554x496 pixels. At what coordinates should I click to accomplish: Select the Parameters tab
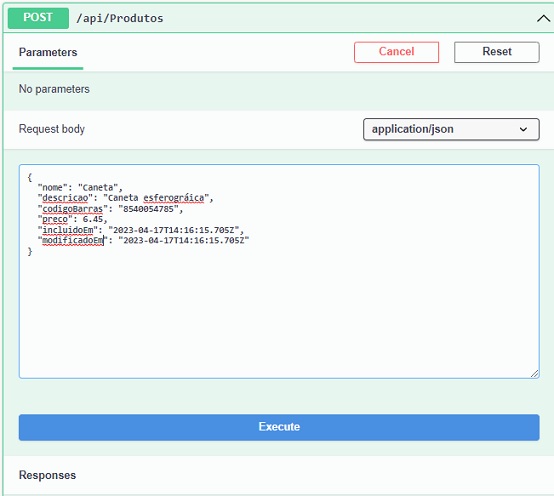pos(48,52)
